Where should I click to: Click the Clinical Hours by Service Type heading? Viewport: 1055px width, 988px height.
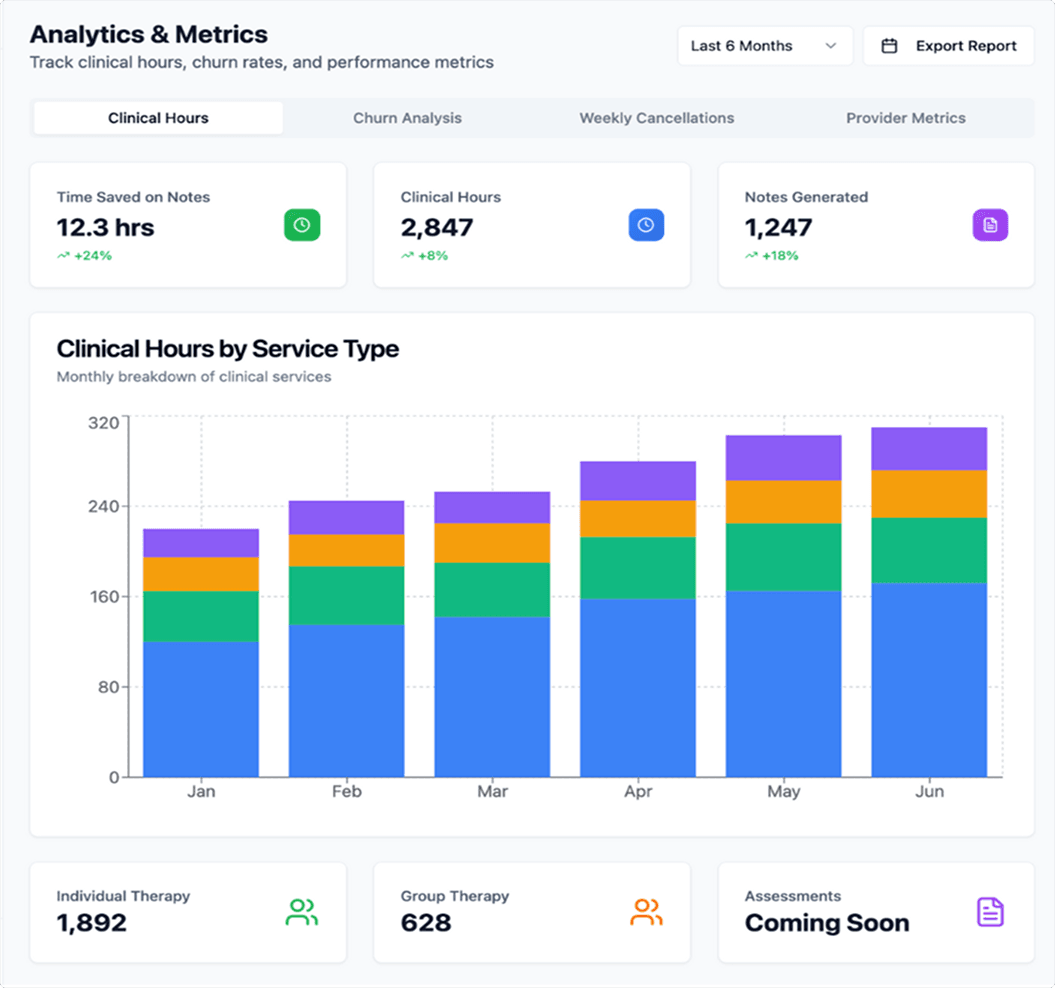227,349
